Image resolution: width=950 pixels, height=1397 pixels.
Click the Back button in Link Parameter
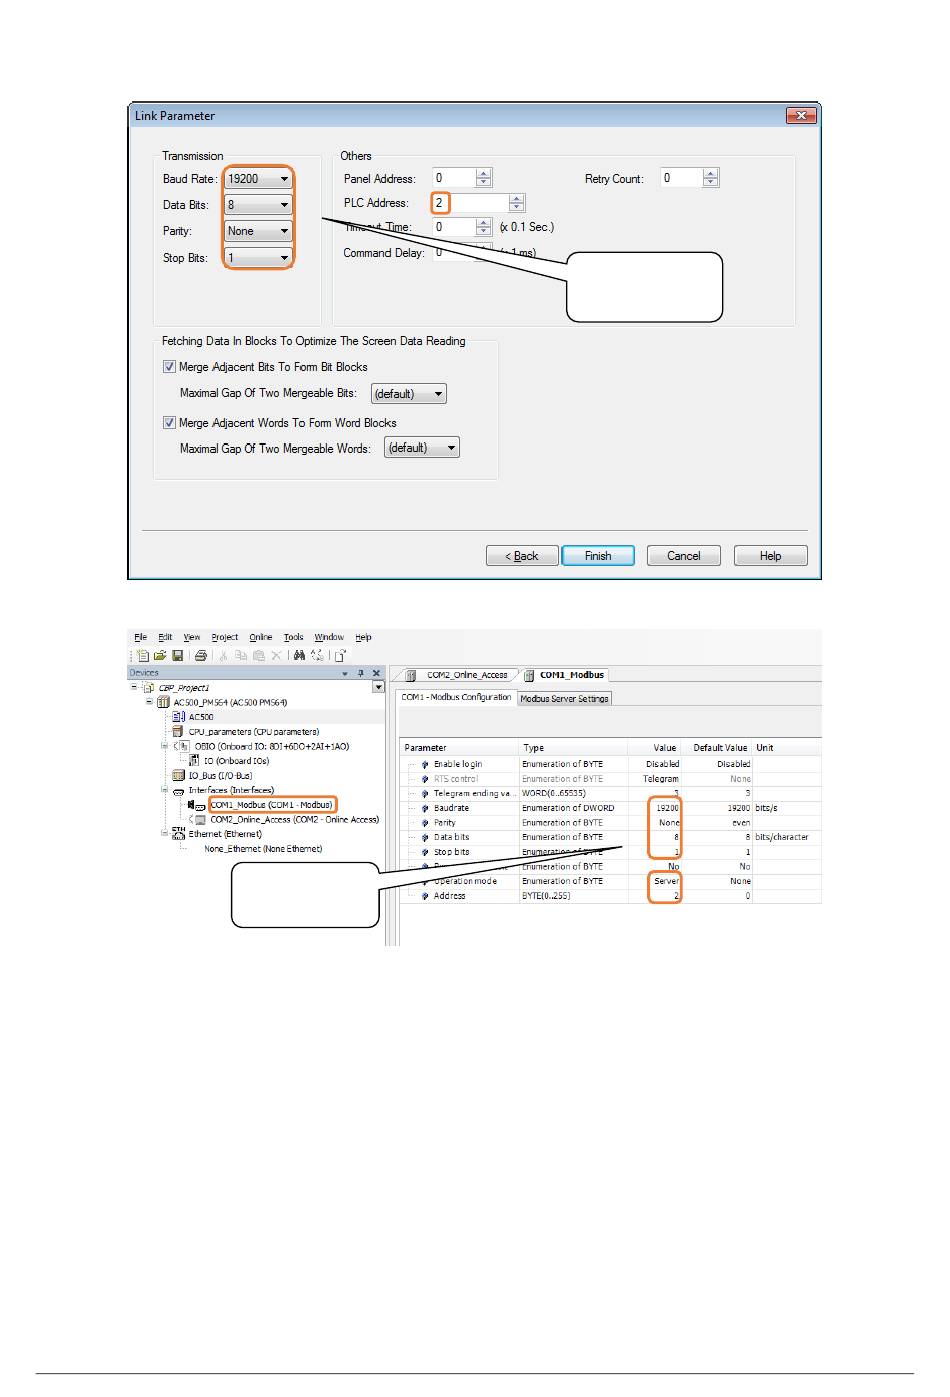click(x=522, y=556)
